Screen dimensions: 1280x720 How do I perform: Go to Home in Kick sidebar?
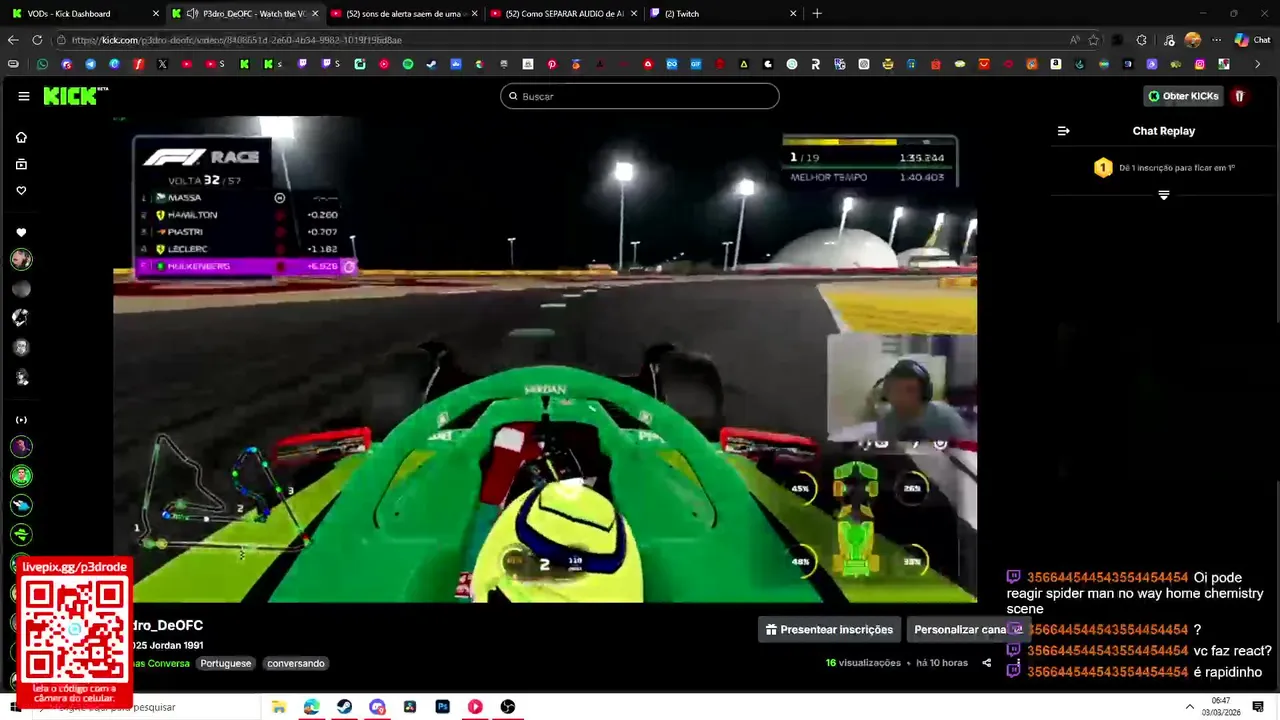tap(21, 137)
